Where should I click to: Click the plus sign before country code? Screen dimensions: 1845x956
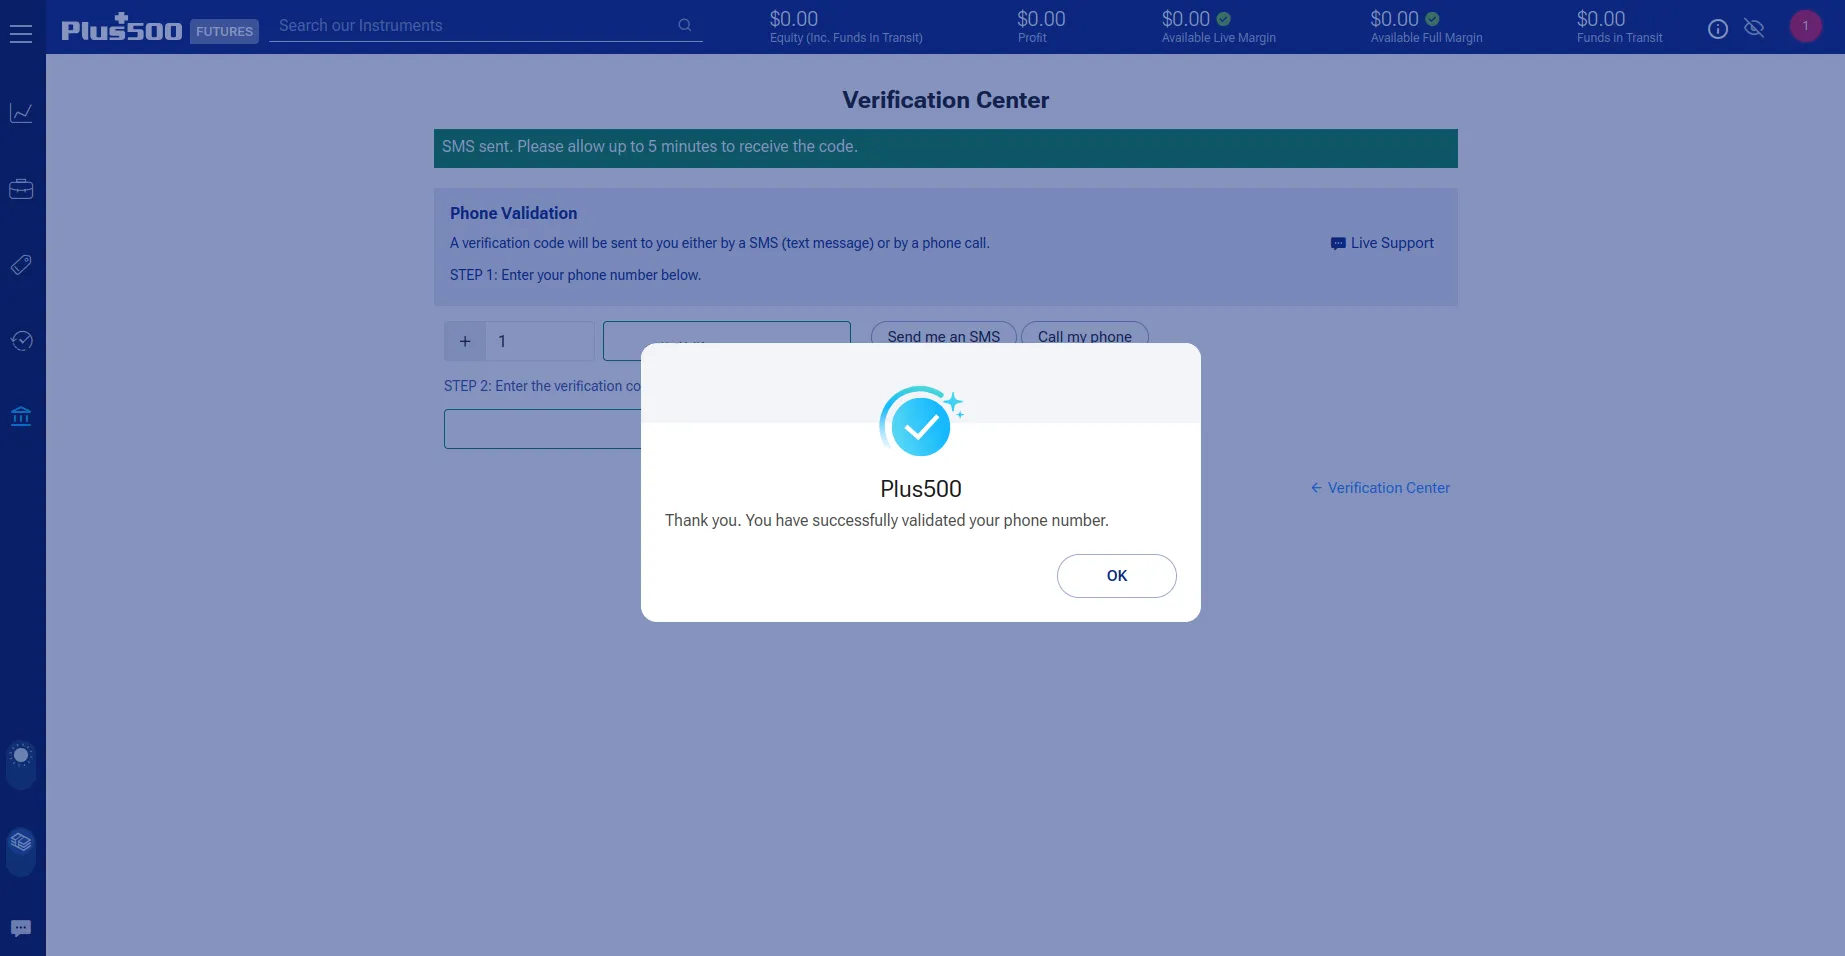(465, 341)
